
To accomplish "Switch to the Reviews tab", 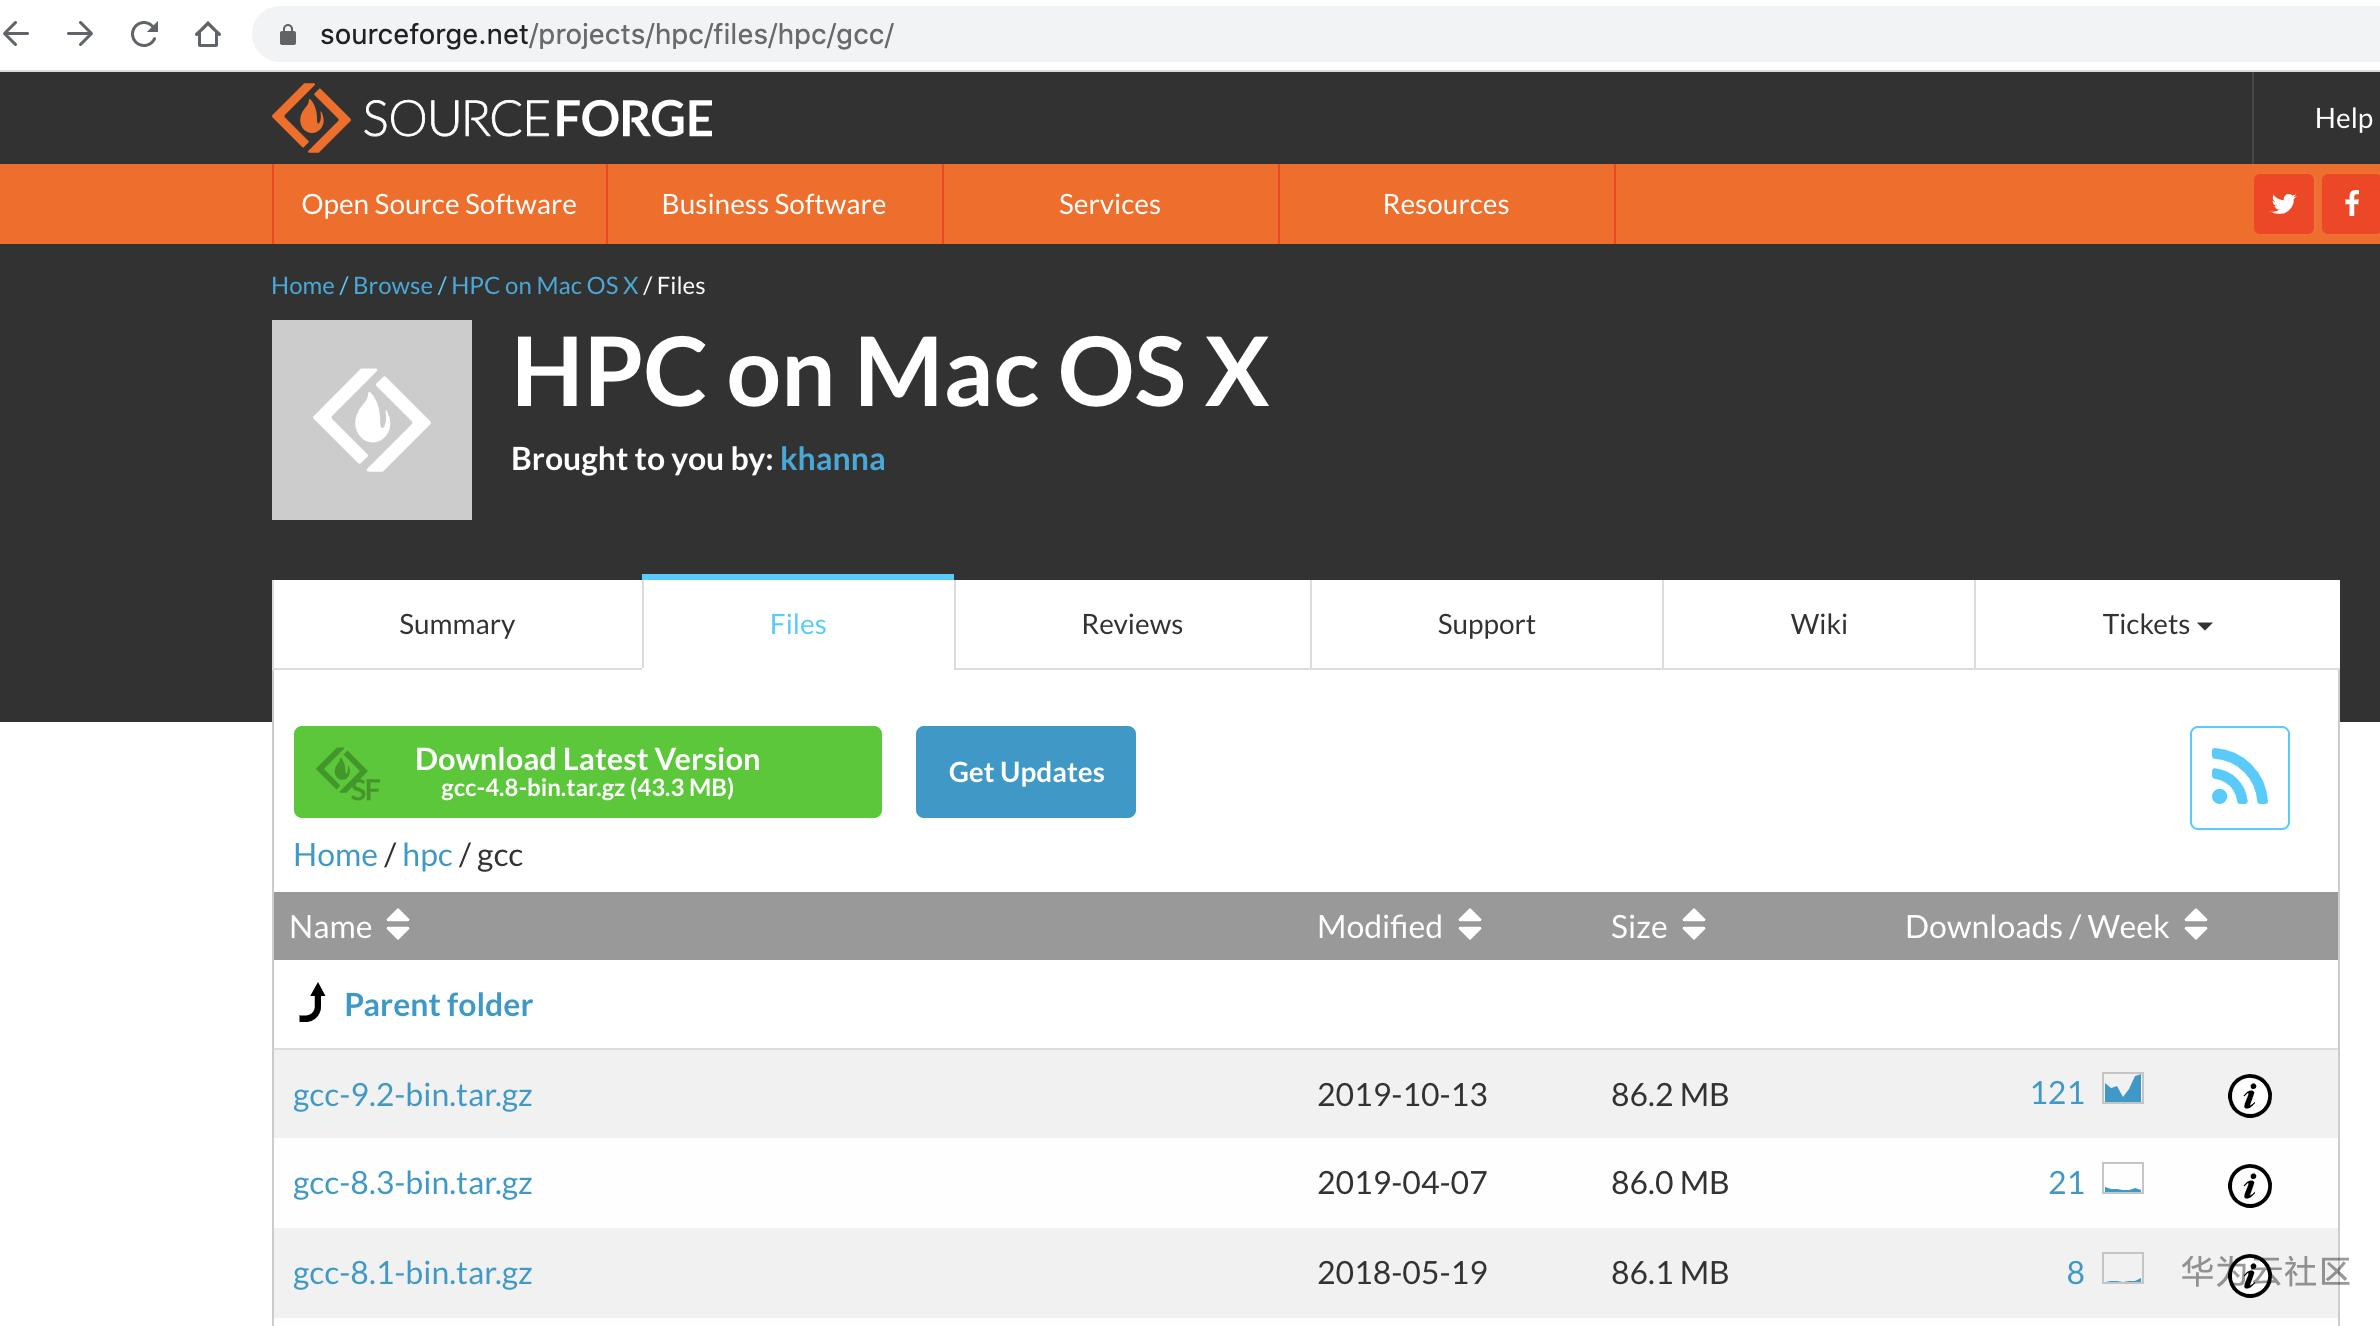I will click(1132, 624).
